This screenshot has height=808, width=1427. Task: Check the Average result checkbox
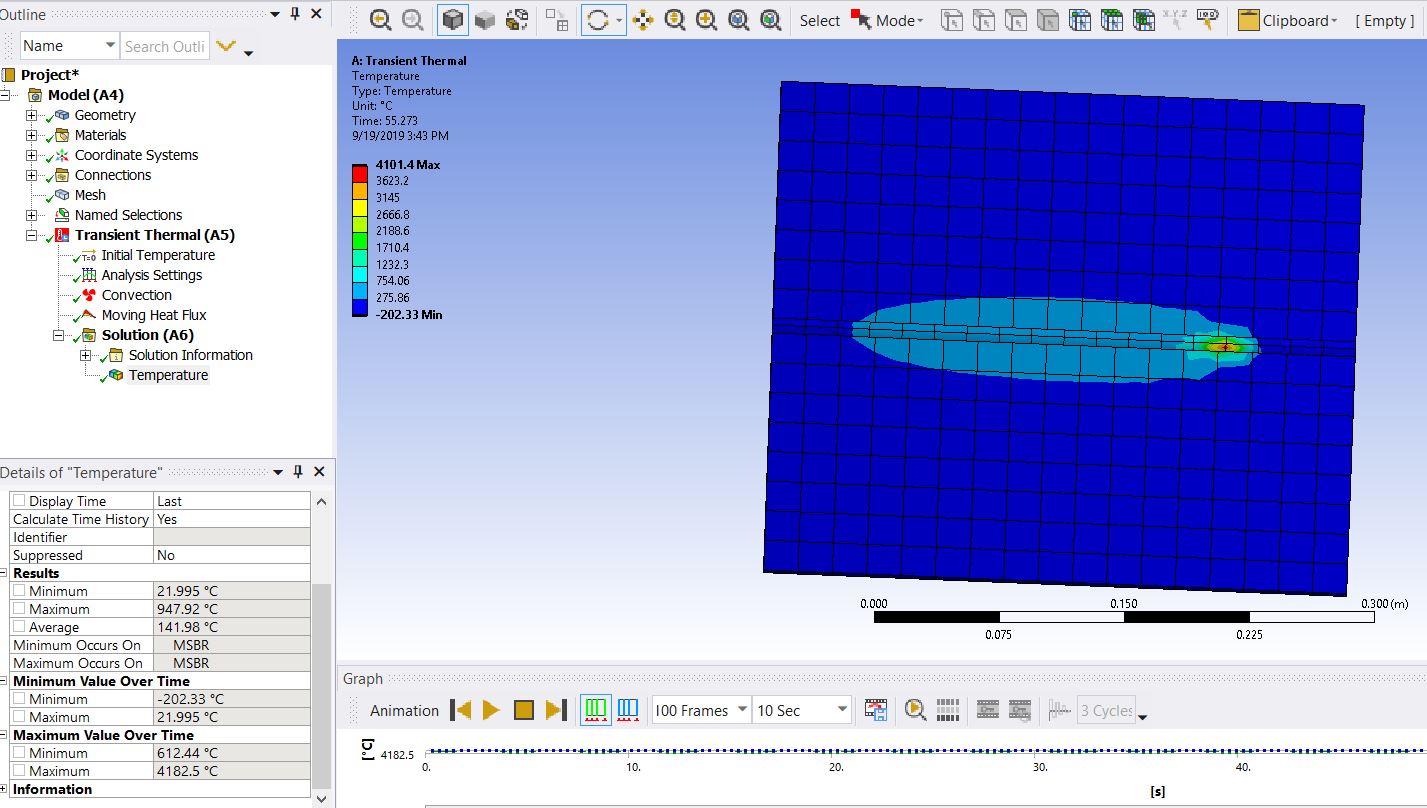(x=19, y=627)
